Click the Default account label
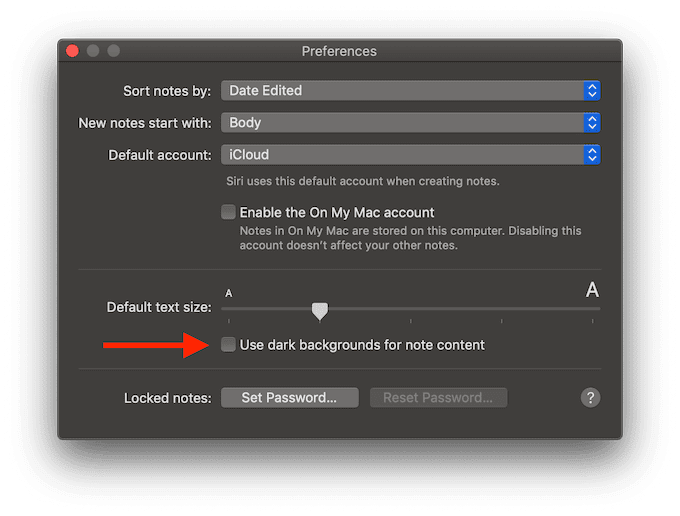This screenshot has width=680, height=516. tap(160, 155)
